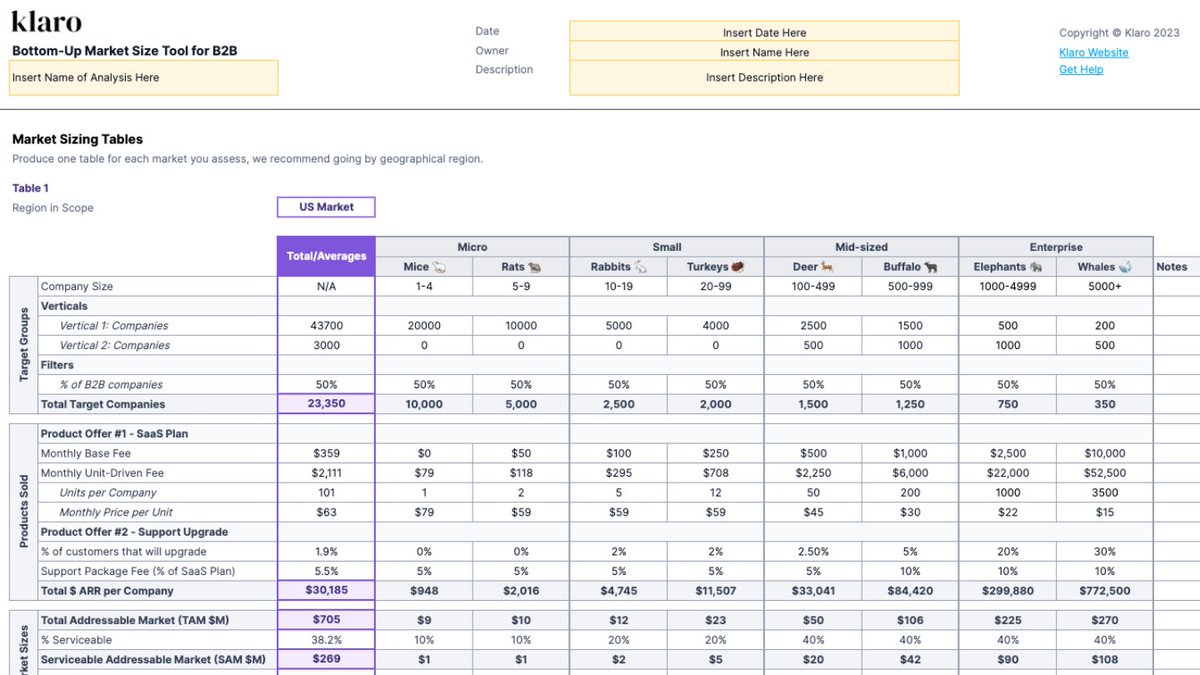The height and width of the screenshot is (675, 1200).
Task: Select the Total $ ARR per Company label
Action: coord(107,591)
